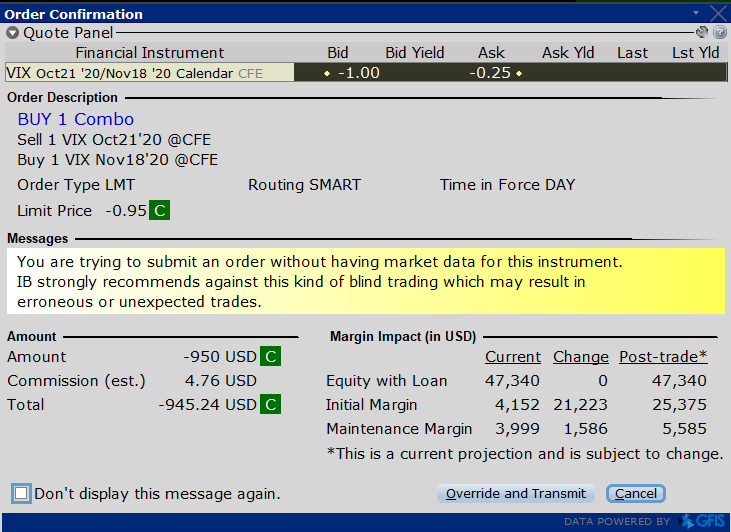Click Override and Transmit button
Viewport: 731px width, 532px height.
point(516,493)
